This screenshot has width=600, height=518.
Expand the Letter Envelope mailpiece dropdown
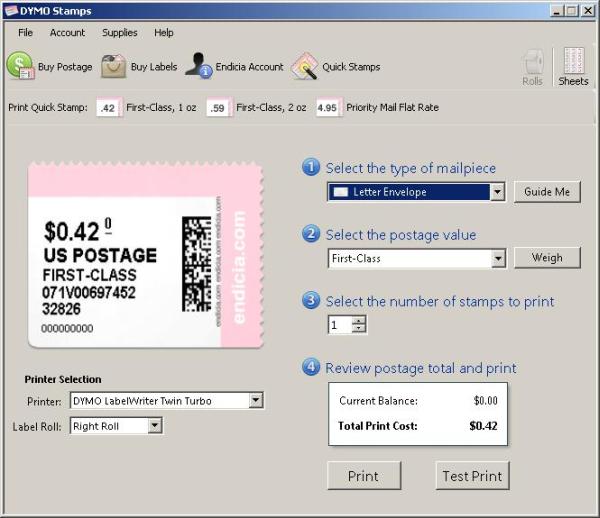(x=497, y=192)
